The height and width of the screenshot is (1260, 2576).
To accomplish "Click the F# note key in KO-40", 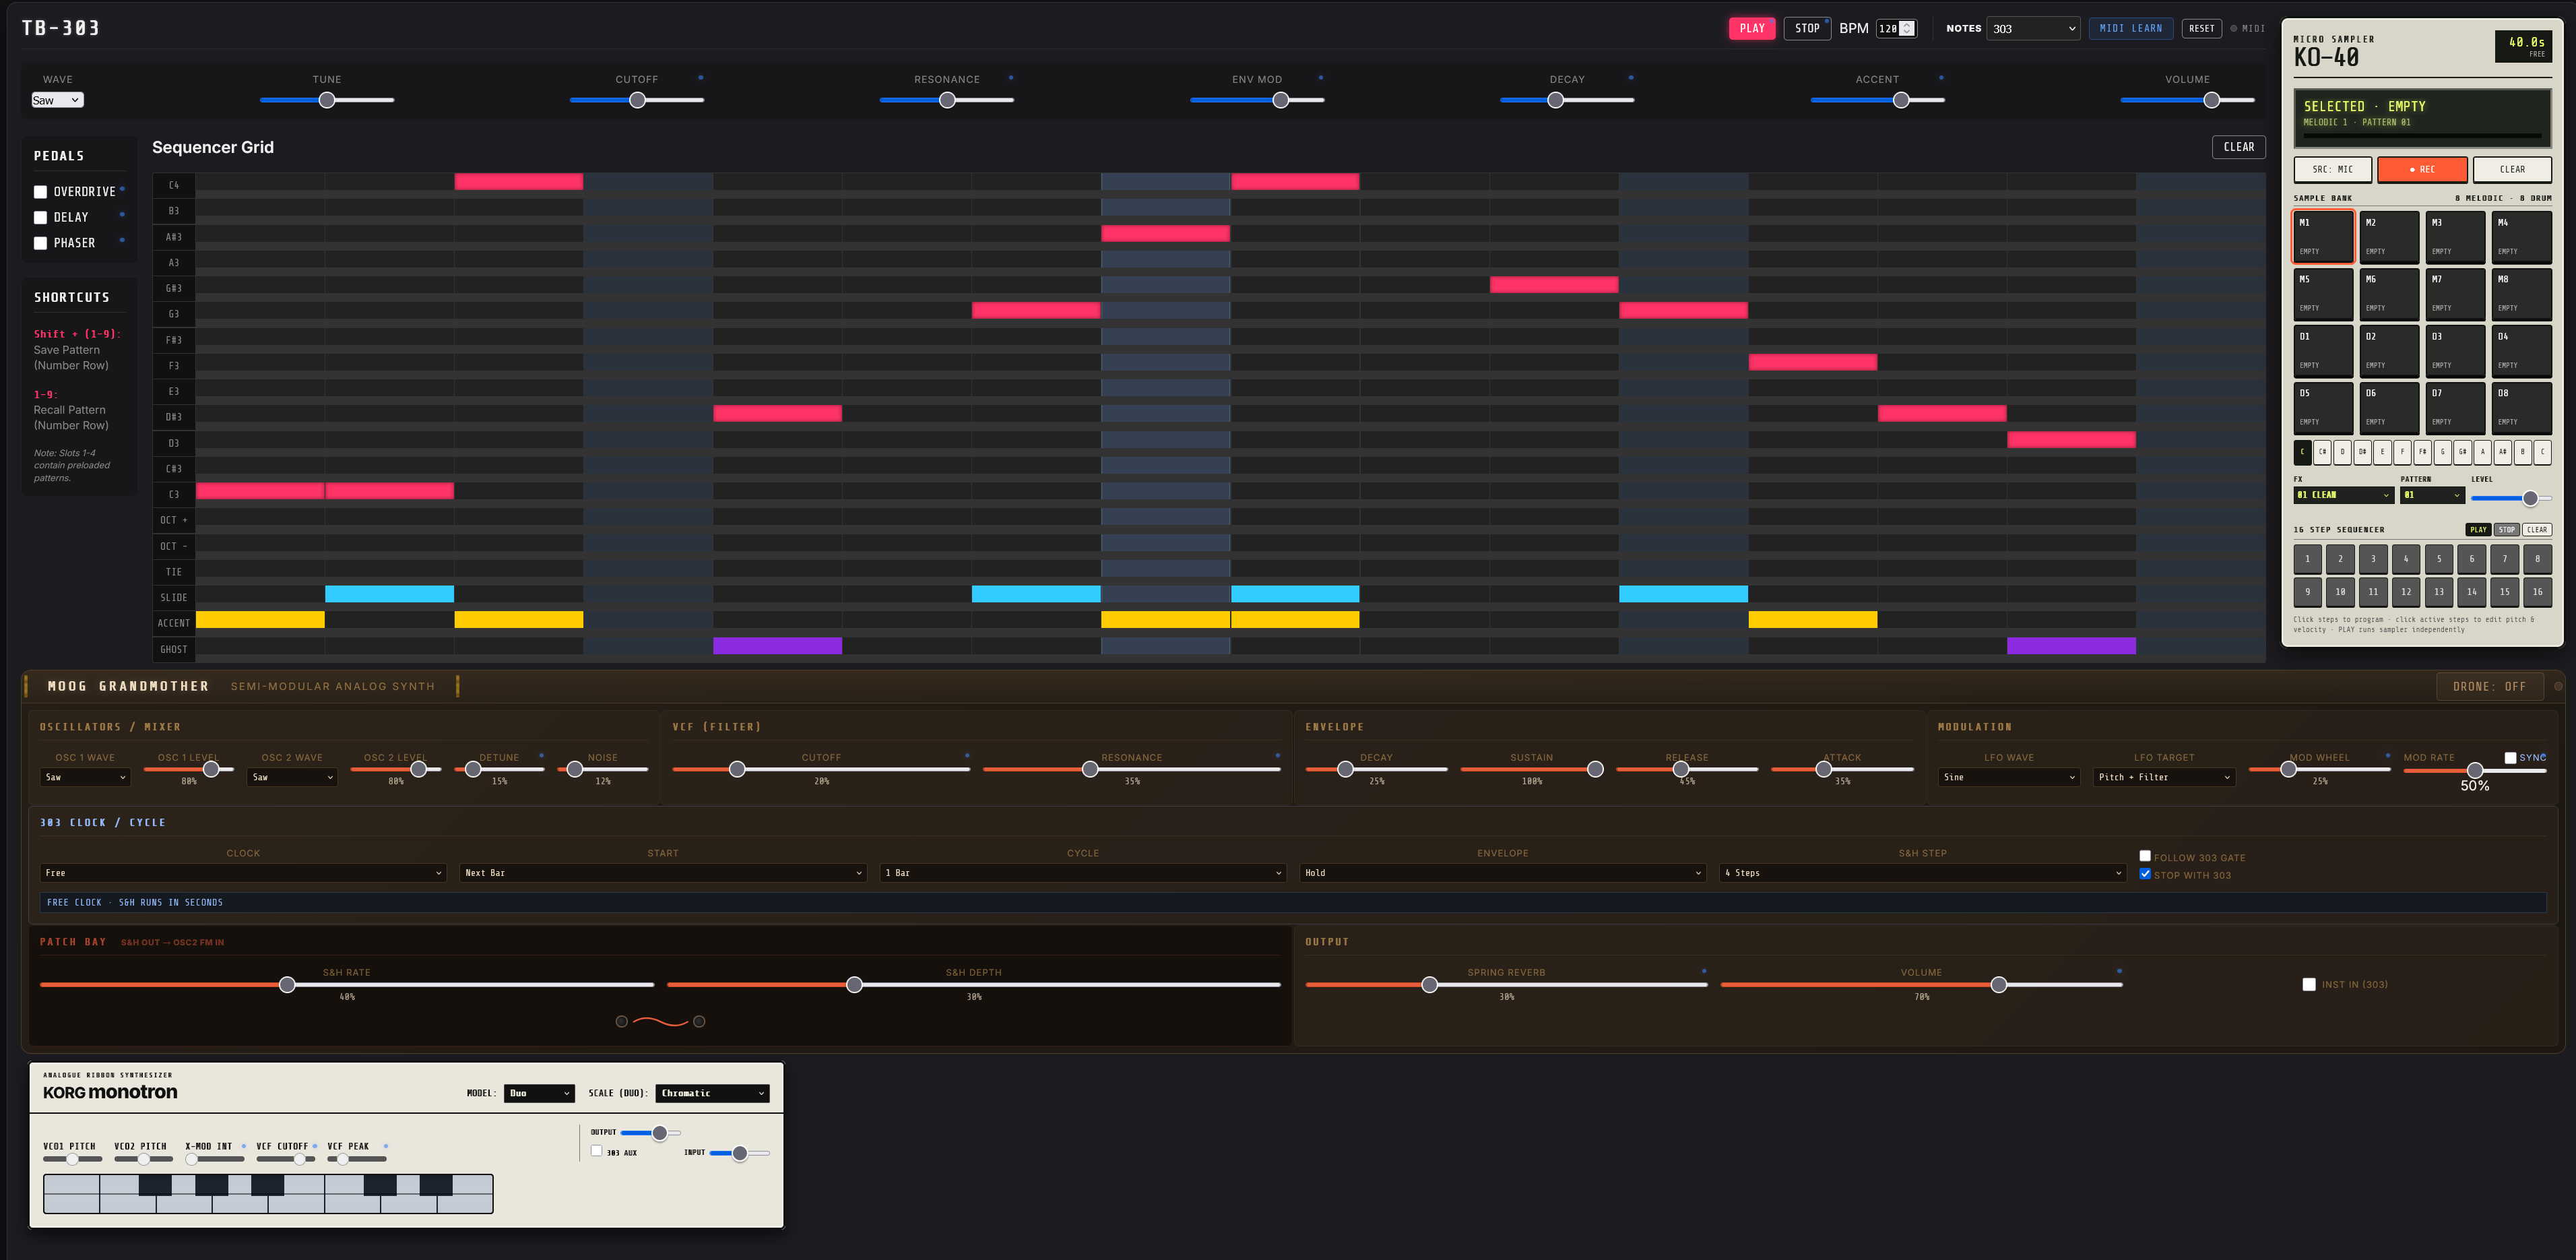I will tap(2422, 452).
